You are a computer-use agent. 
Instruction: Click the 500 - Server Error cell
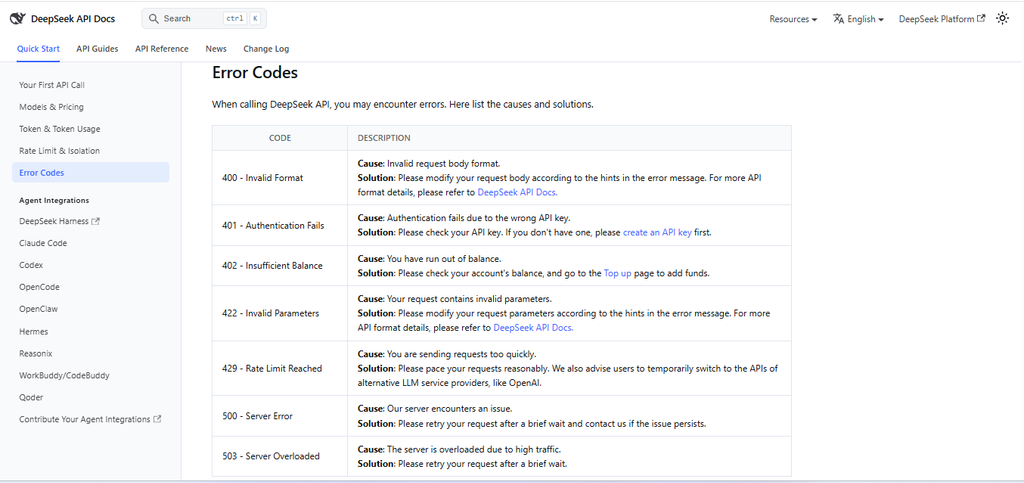tap(280, 416)
